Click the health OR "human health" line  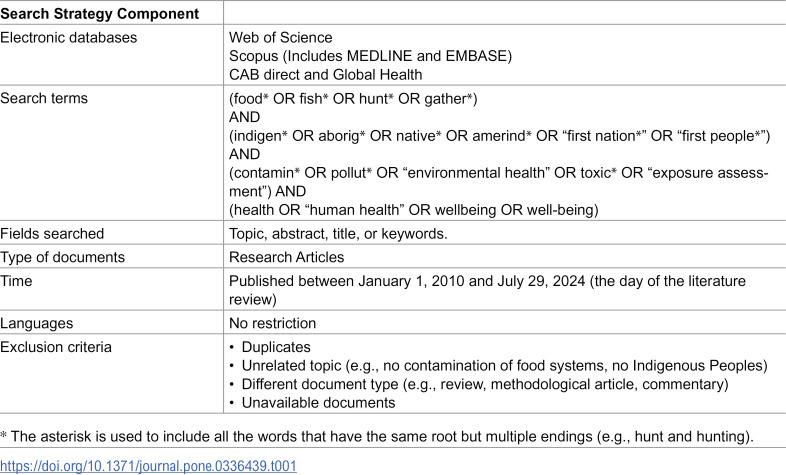[414, 210]
